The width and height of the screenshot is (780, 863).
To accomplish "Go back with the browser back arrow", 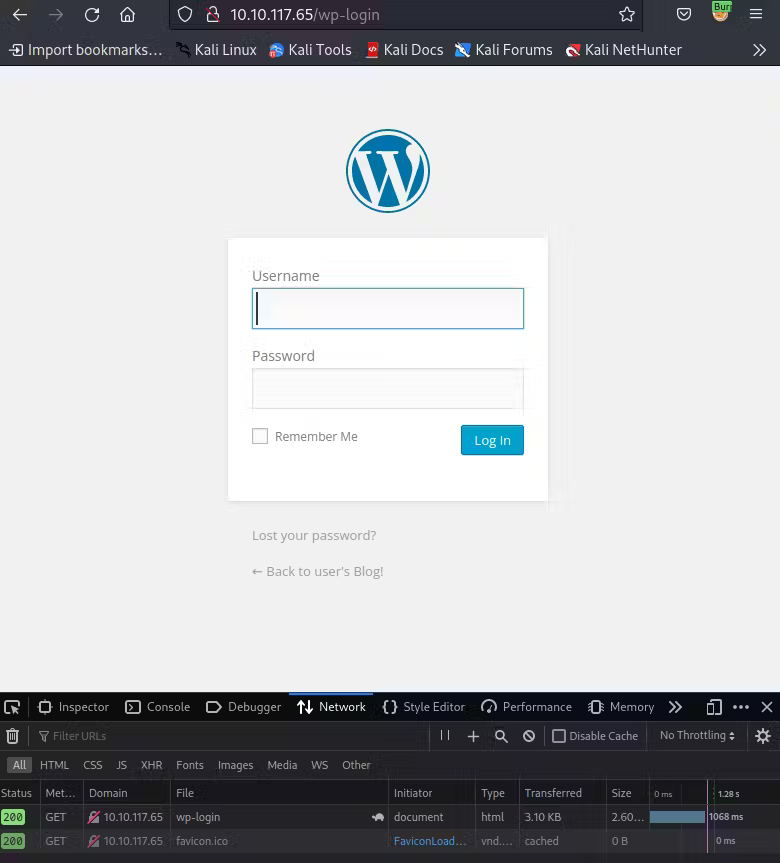I will point(20,15).
